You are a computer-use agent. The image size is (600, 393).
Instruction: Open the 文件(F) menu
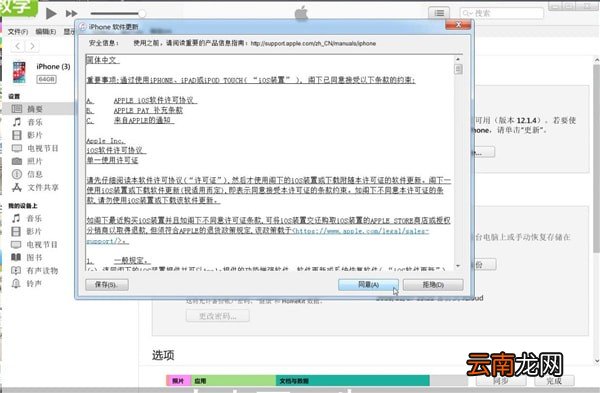click(18, 32)
